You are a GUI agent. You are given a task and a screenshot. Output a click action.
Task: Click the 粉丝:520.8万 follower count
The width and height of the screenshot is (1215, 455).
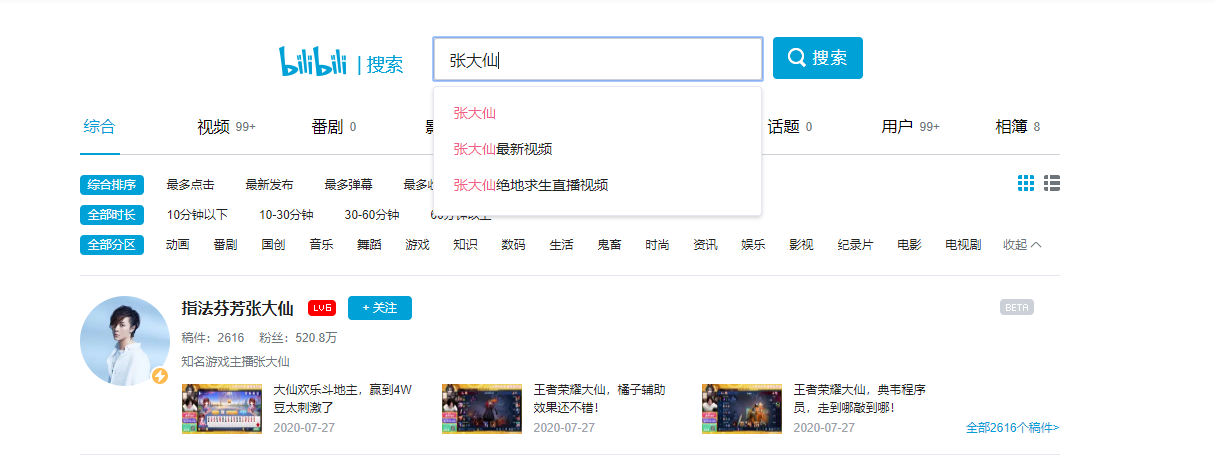(298, 338)
